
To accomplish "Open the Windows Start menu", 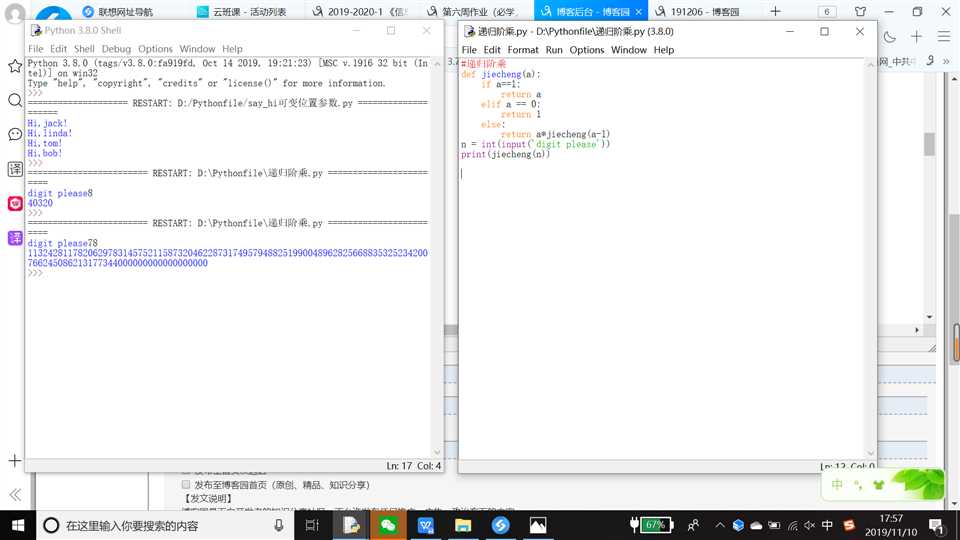I will [x=18, y=525].
